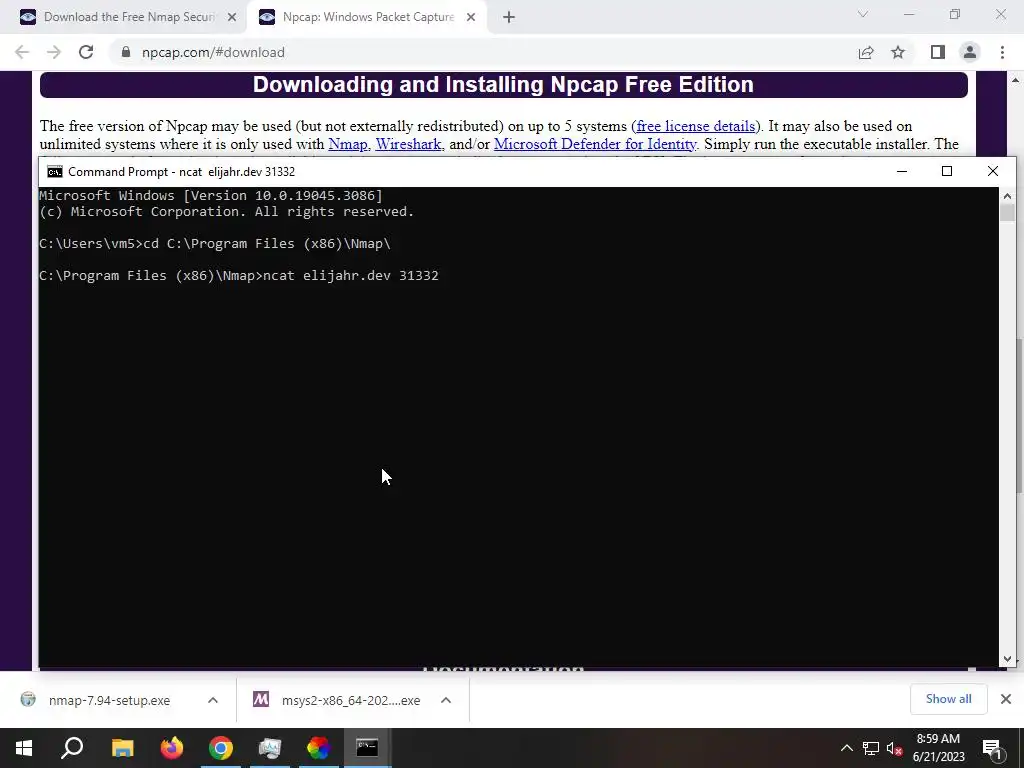Viewport: 1024px width, 768px height.
Task: Open the gray monitor app in taskbar
Action: (x=270, y=748)
